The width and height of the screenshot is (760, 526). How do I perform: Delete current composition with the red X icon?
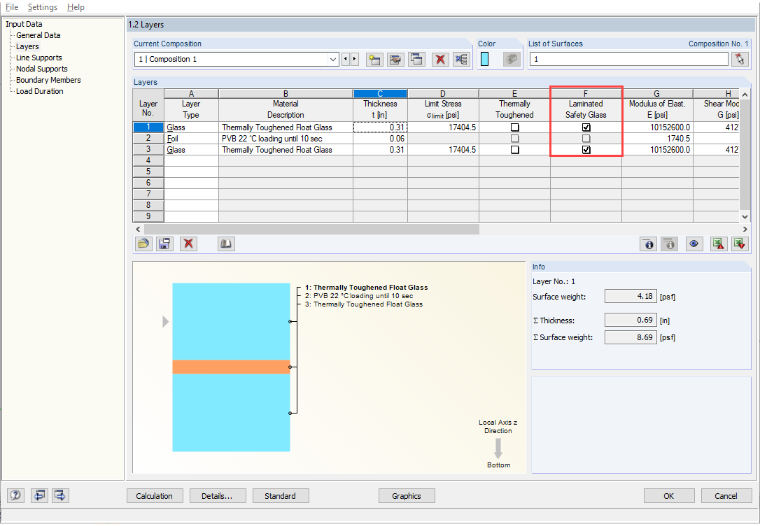[x=440, y=60]
